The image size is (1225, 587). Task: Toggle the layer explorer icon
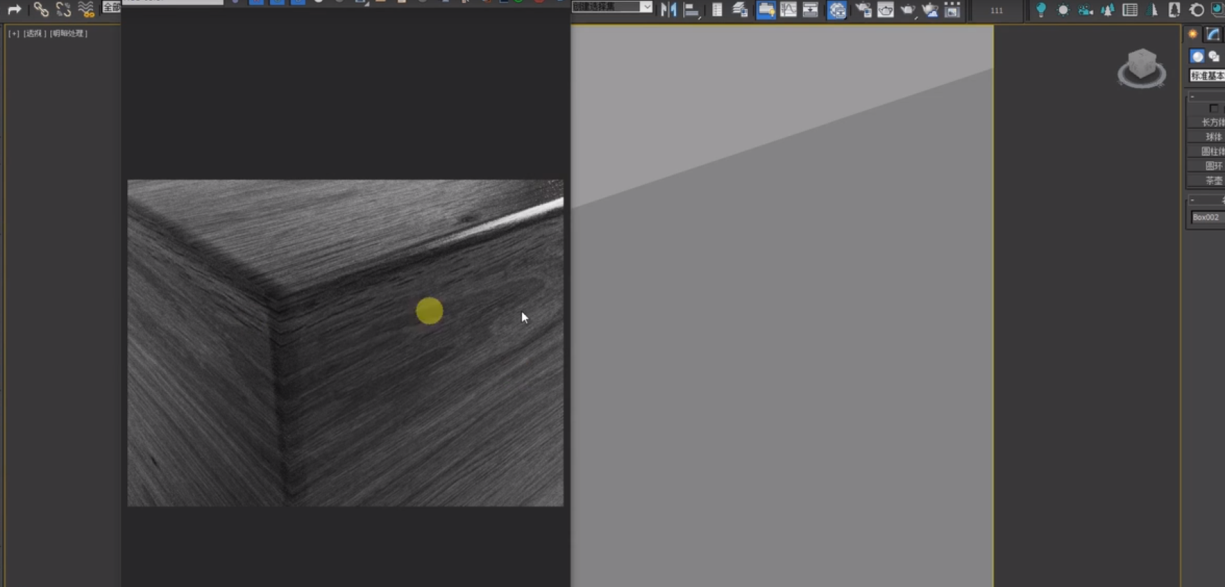[x=740, y=10]
